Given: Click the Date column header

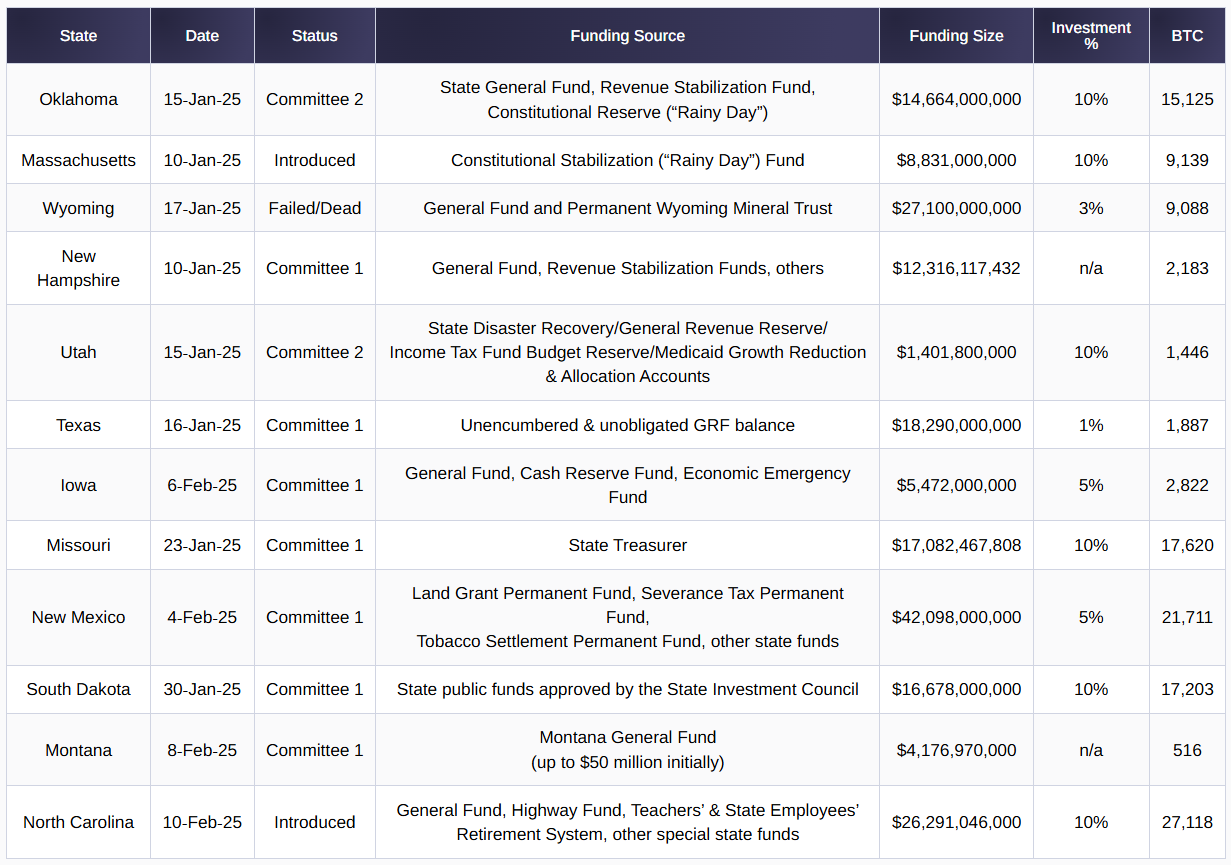Looking at the screenshot, I should point(202,36).
